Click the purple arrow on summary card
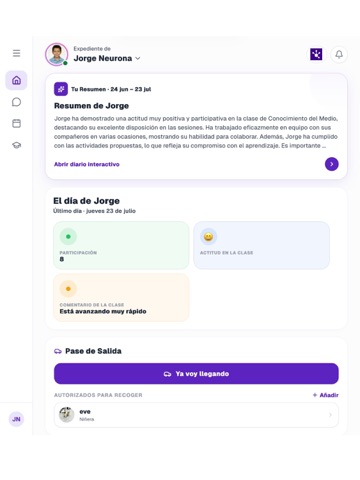Viewport: 360px width, 480px height. coord(332,164)
